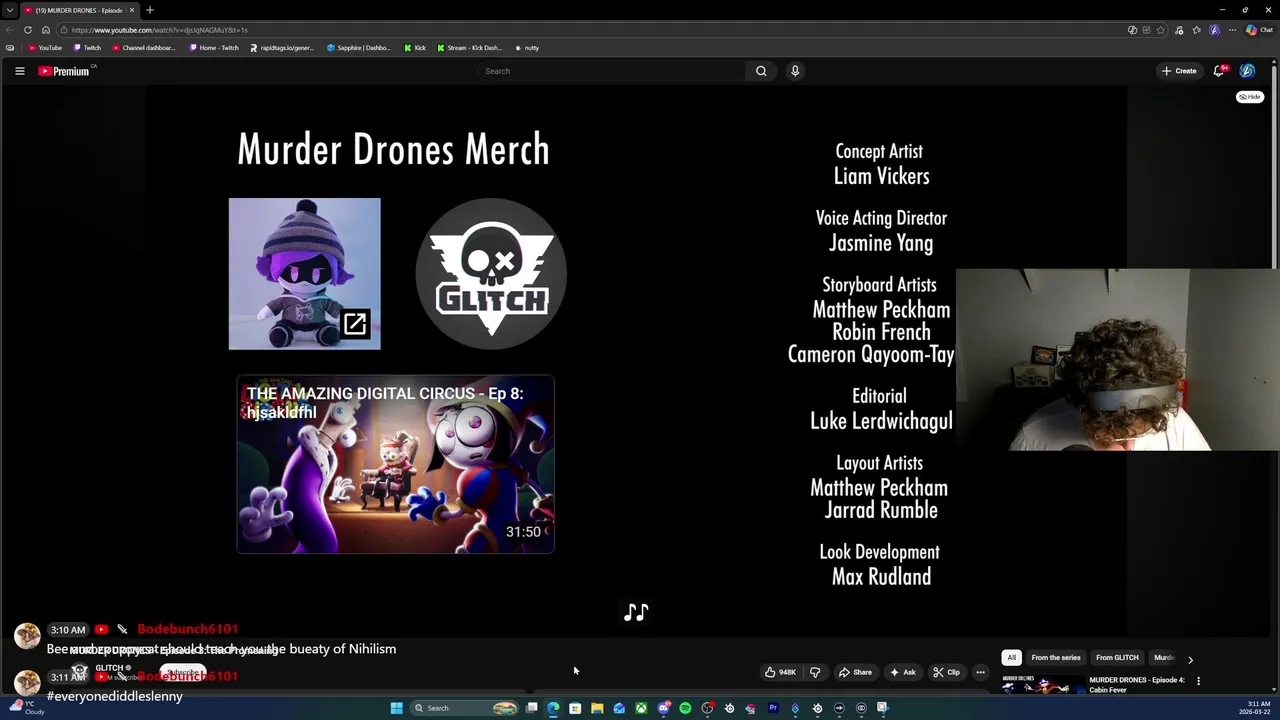
Task: Play The Amazing Digital Circus Ep 8
Action: click(396, 465)
